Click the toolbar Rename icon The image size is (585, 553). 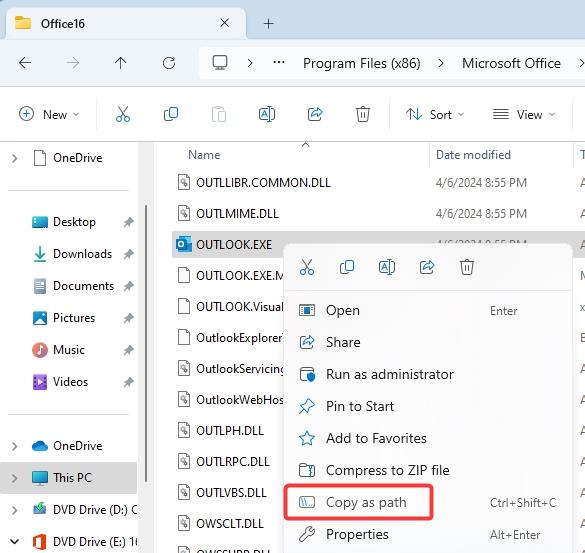tap(267, 114)
